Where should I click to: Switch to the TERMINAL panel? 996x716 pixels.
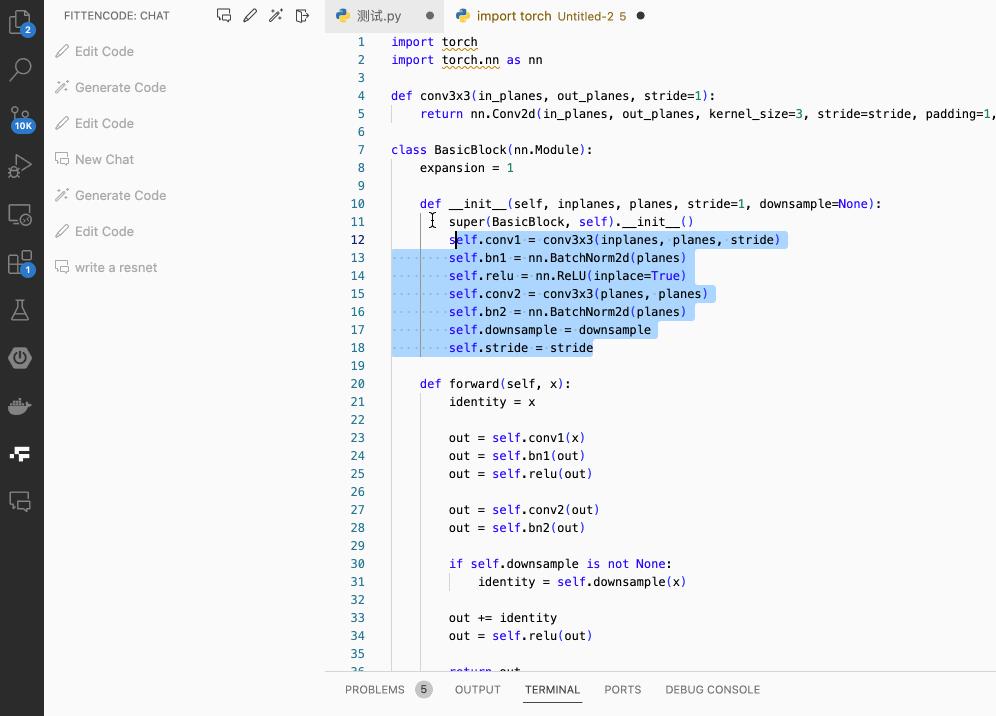[552, 689]
